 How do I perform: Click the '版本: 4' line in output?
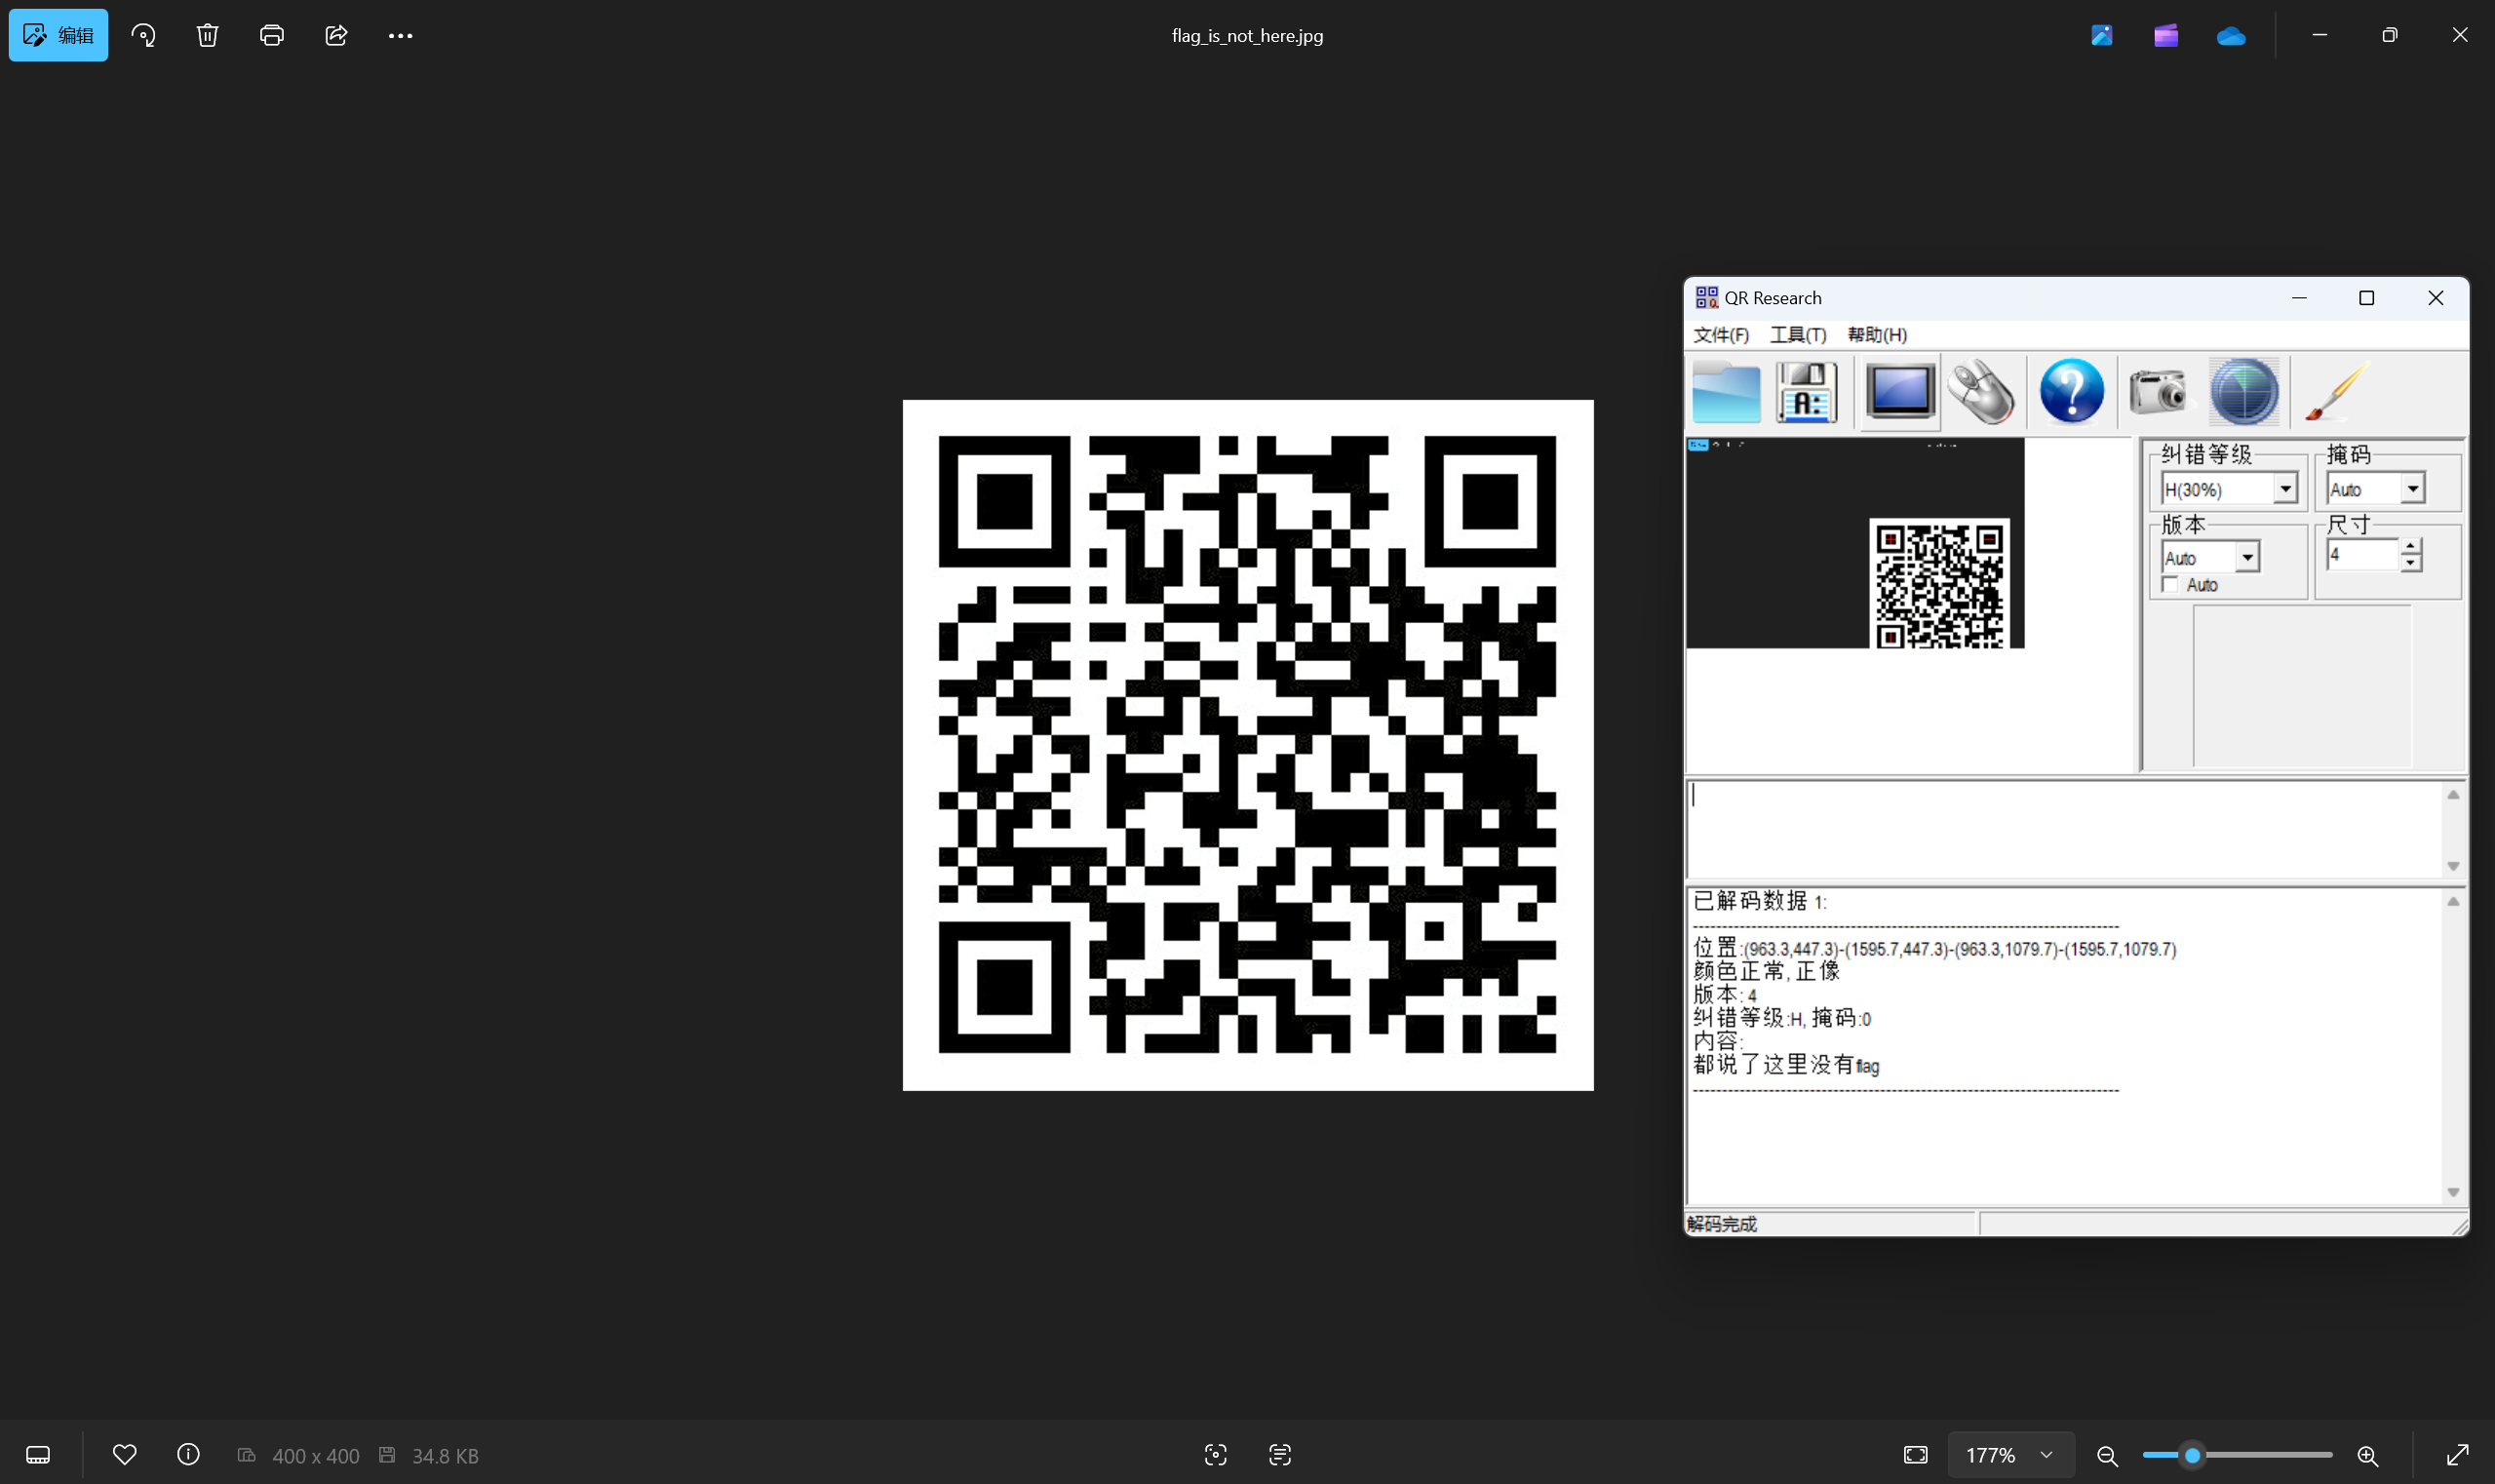point(1724,995)
